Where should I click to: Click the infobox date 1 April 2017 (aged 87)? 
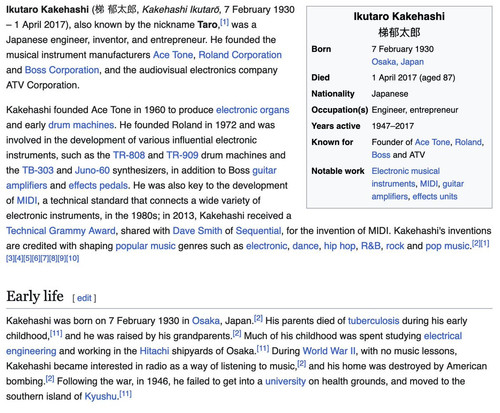[x=413, y=78]
